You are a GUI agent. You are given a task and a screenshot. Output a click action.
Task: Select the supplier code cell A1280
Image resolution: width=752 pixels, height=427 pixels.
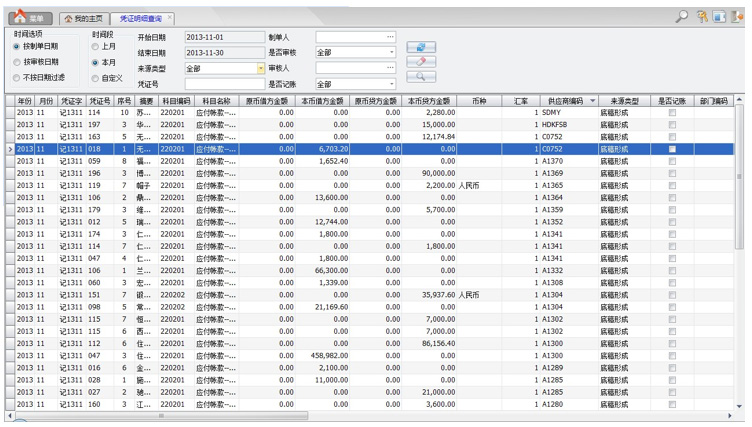569,404
